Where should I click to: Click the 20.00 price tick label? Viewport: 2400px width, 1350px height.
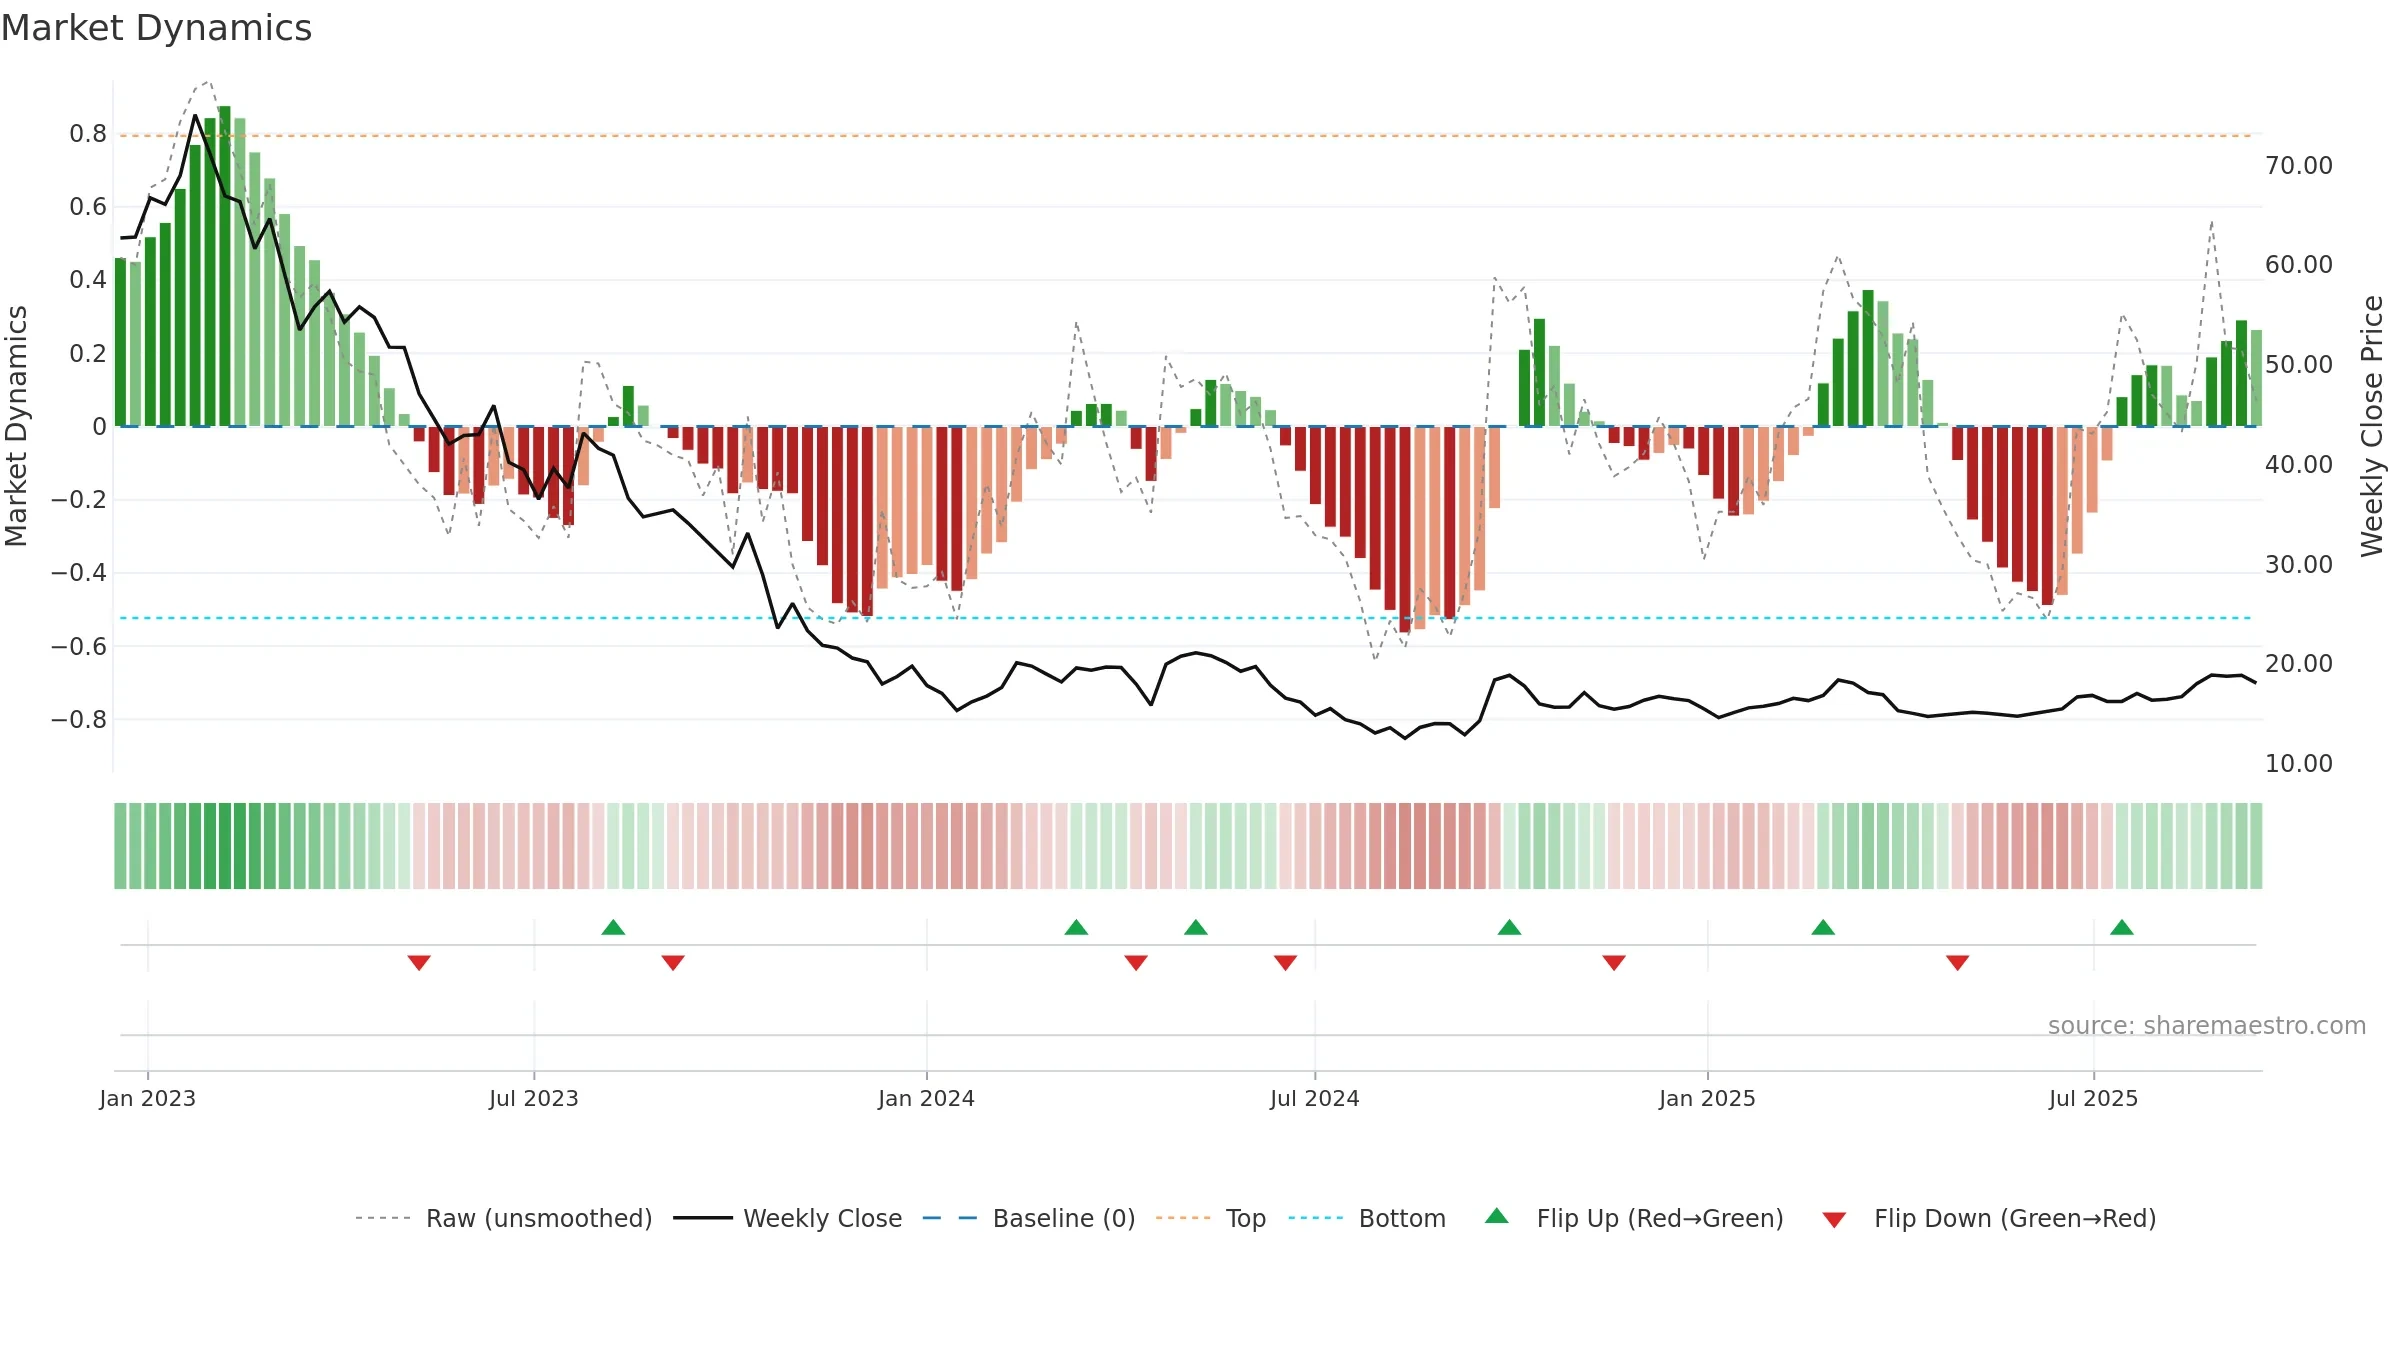click(x=2299, y=663)
